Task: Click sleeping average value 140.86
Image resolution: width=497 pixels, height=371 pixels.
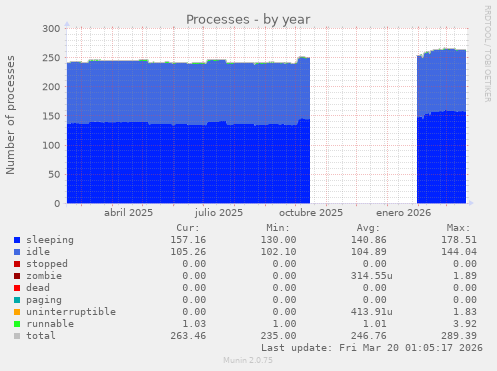Action: click(369, 240)
